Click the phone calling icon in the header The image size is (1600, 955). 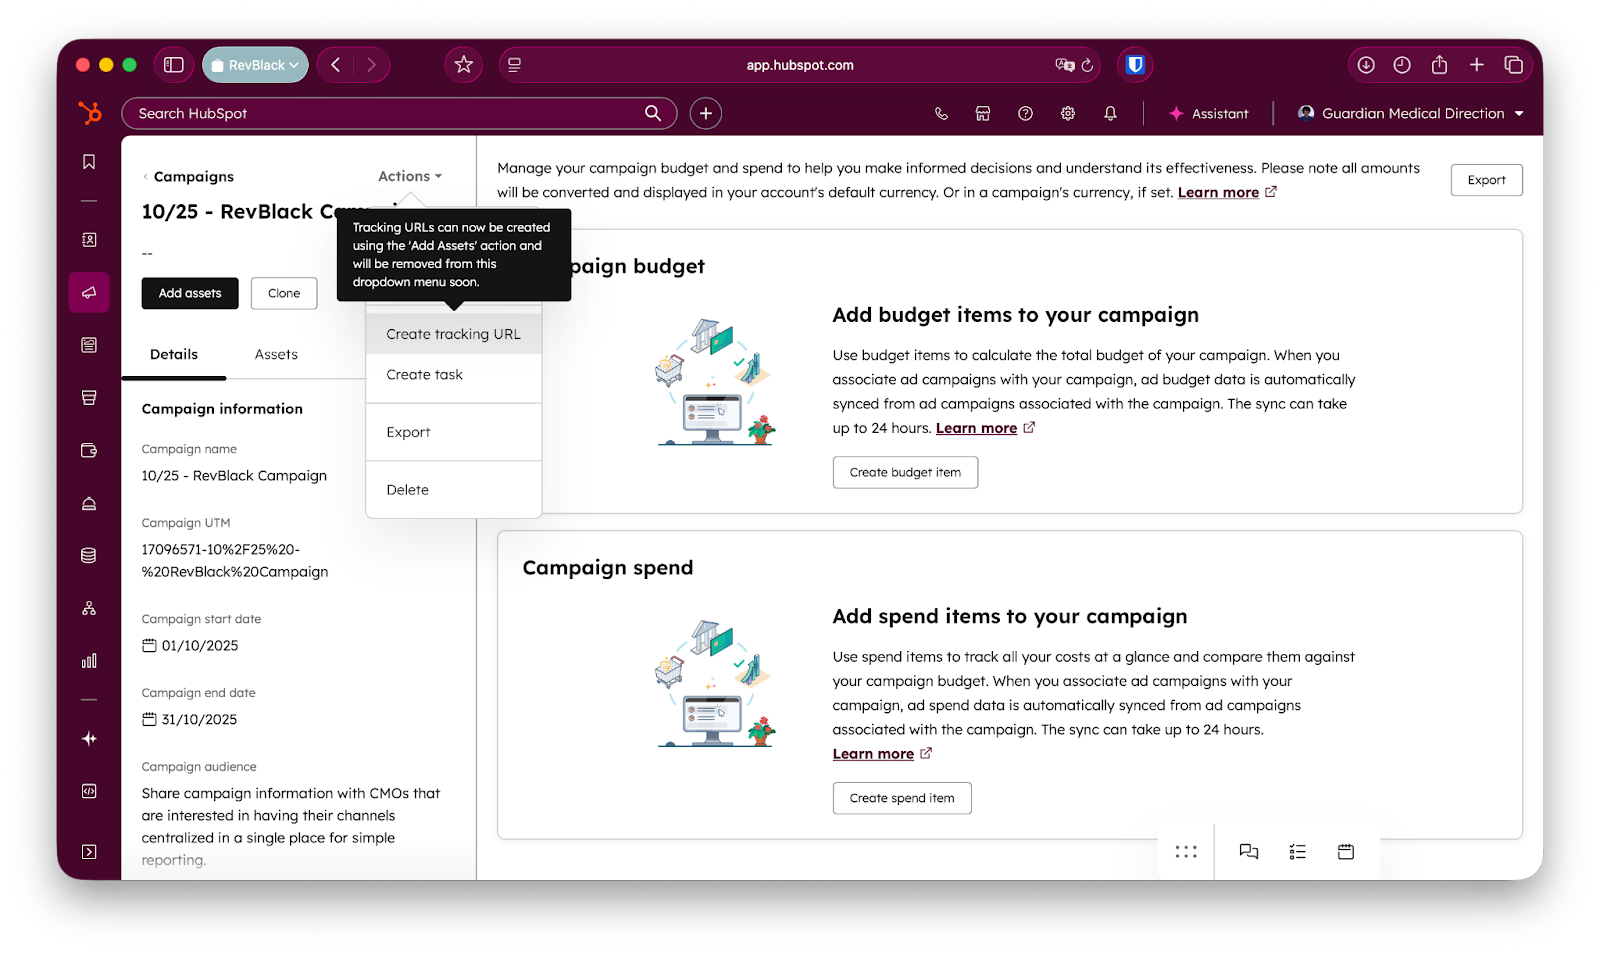click(x=941, y=114)
